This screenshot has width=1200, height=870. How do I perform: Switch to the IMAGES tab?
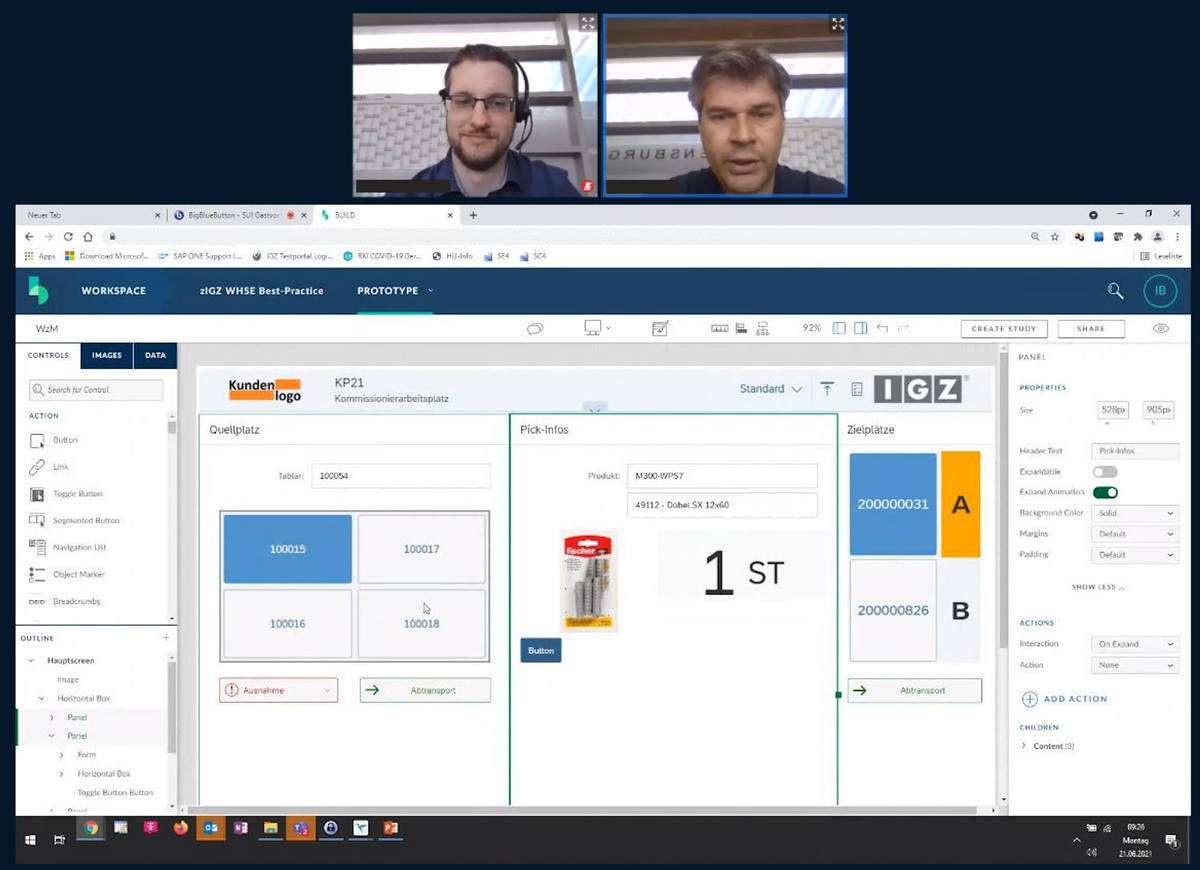(x=107, y=355)
